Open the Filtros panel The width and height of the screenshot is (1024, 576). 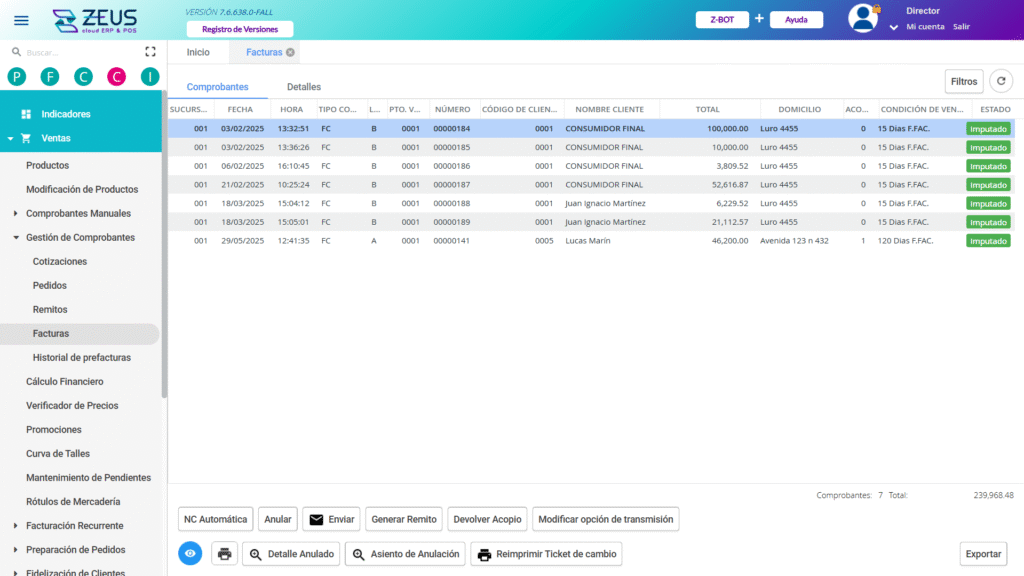coord(964,82)
